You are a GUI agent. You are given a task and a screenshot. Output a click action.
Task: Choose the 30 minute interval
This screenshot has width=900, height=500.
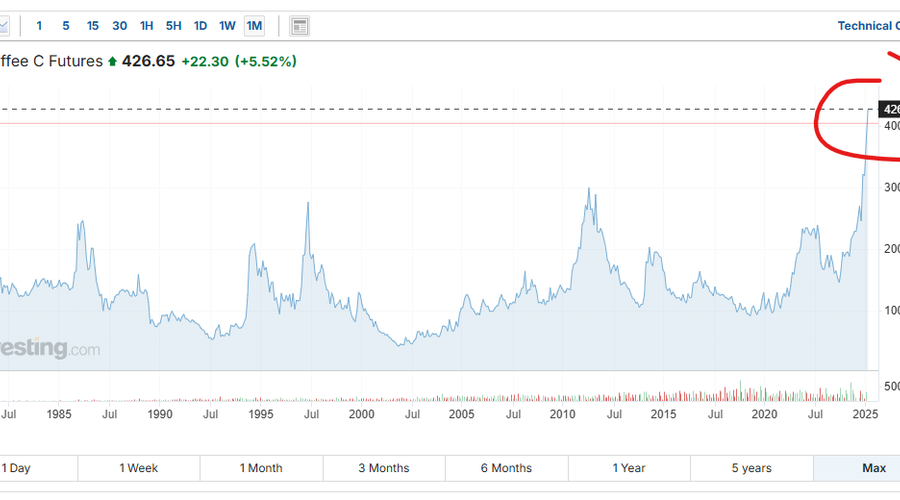120,26
